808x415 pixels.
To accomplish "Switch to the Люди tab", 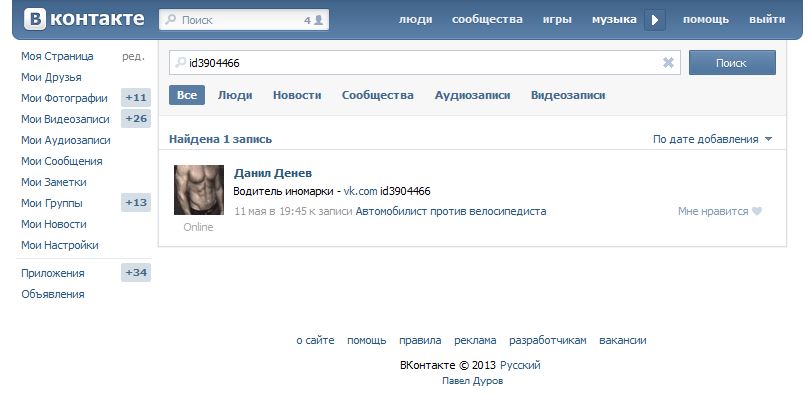I will click(235, 95).
